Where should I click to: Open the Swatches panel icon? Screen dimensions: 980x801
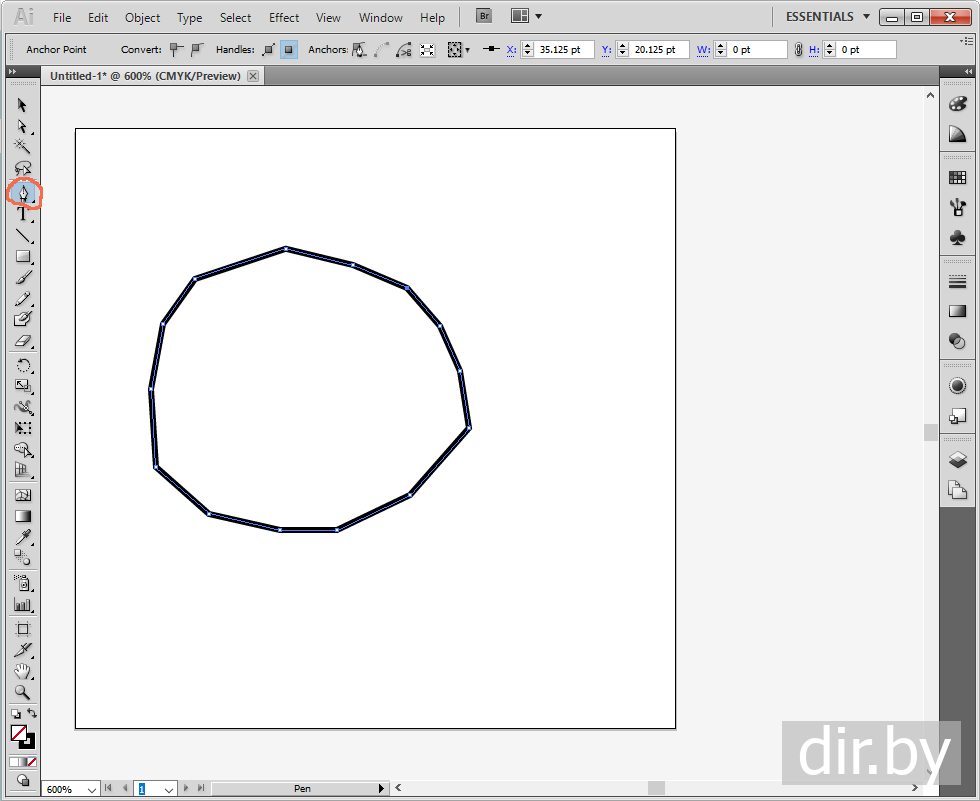tap(957, 178)
